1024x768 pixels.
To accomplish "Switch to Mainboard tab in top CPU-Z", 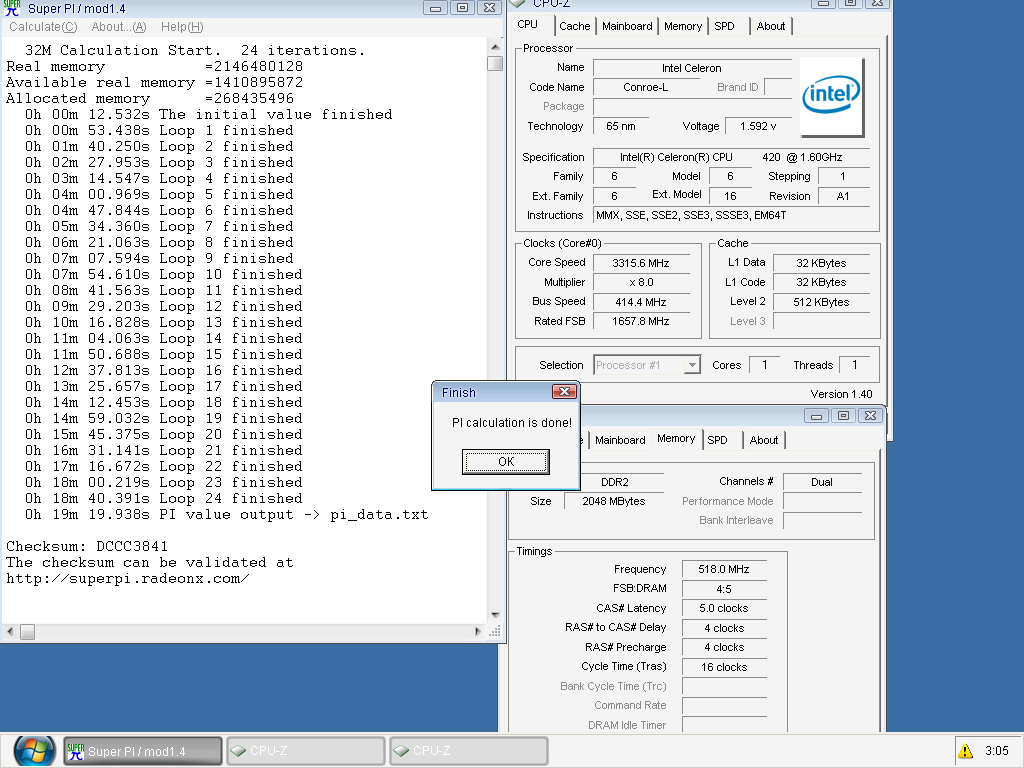I will (x=627, y=26).
